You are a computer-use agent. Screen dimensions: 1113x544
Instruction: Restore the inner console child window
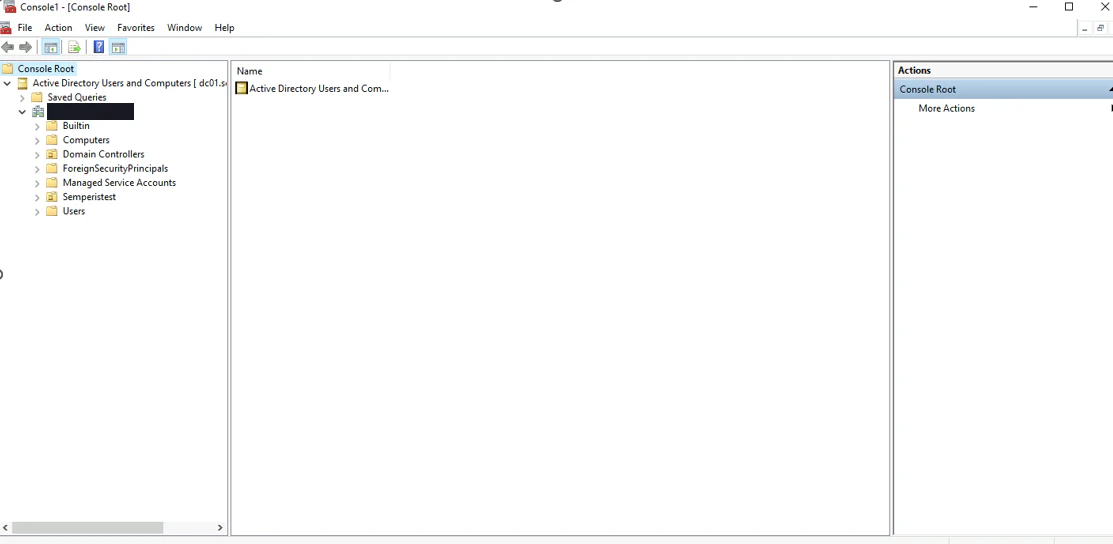(x=1100, y=28)
